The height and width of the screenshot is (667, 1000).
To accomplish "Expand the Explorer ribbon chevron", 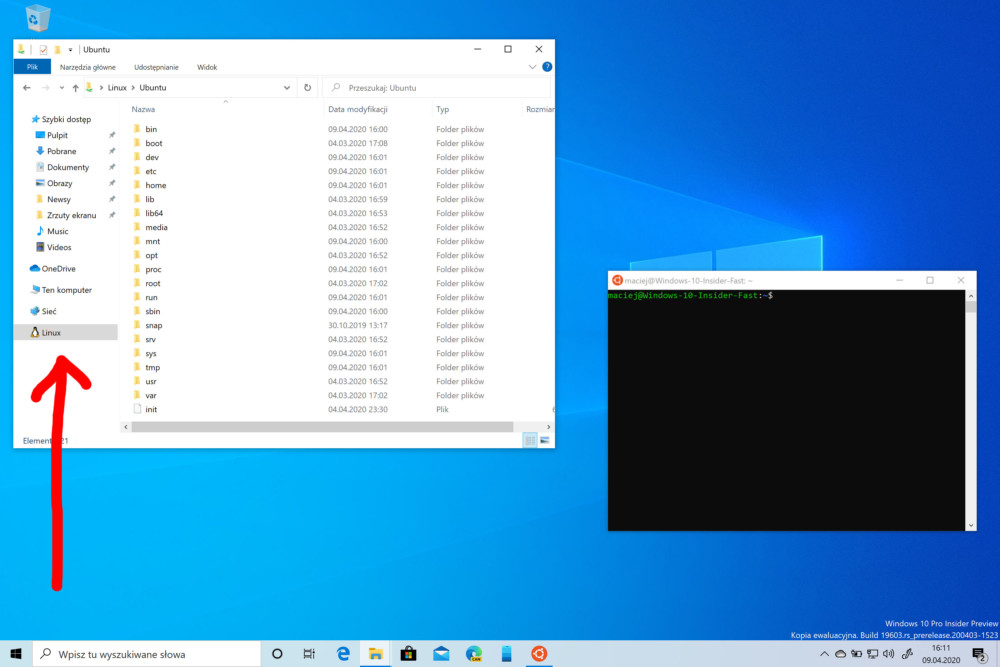I will (533, 67).
